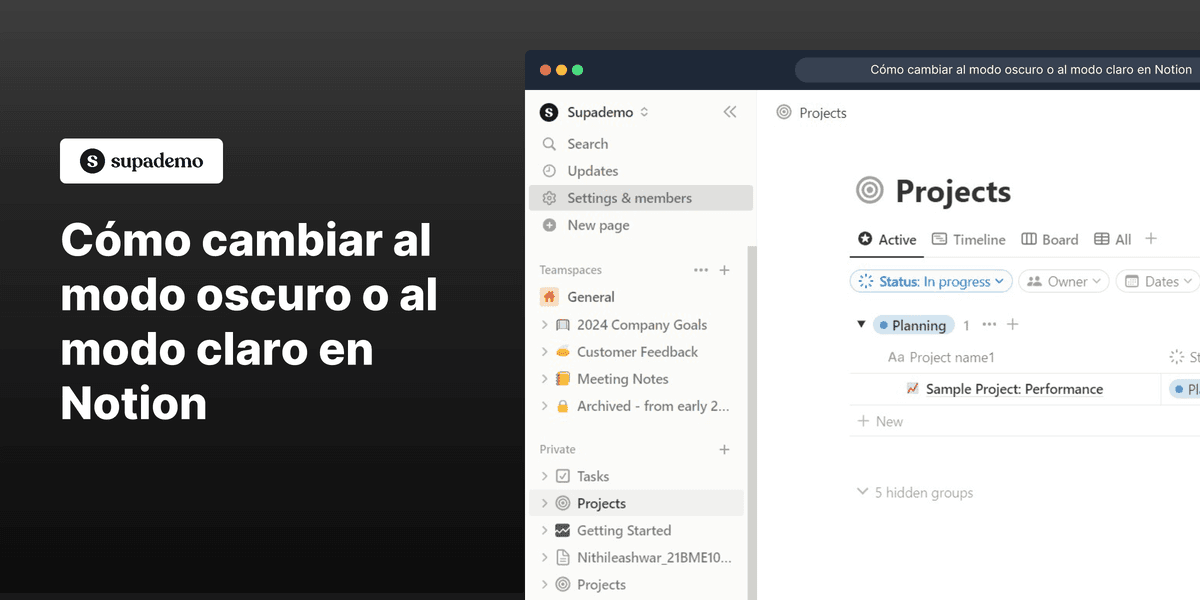Open the Status: In progress filter dropdown
The image size is (1200, 600).
coord(929,281)
